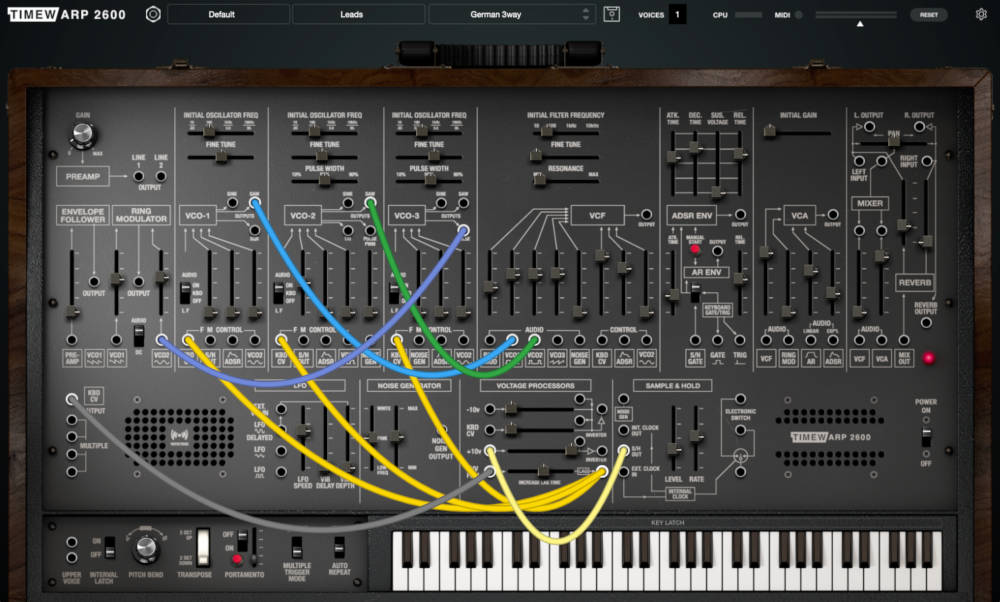Click the Noise Gen Output jack
The image size is (1000, 602).
pos(443,429)
